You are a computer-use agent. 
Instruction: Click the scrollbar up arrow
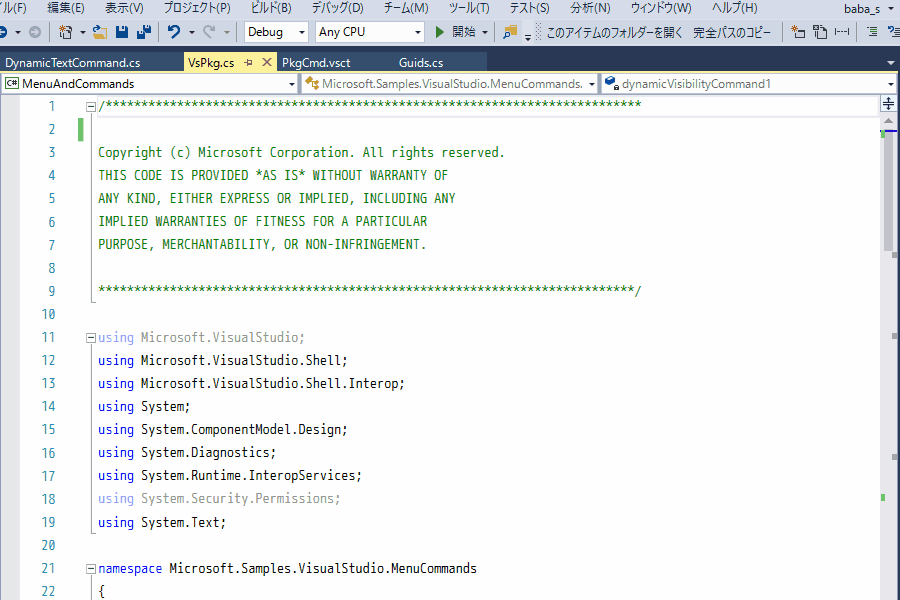(x=888, y=121)
